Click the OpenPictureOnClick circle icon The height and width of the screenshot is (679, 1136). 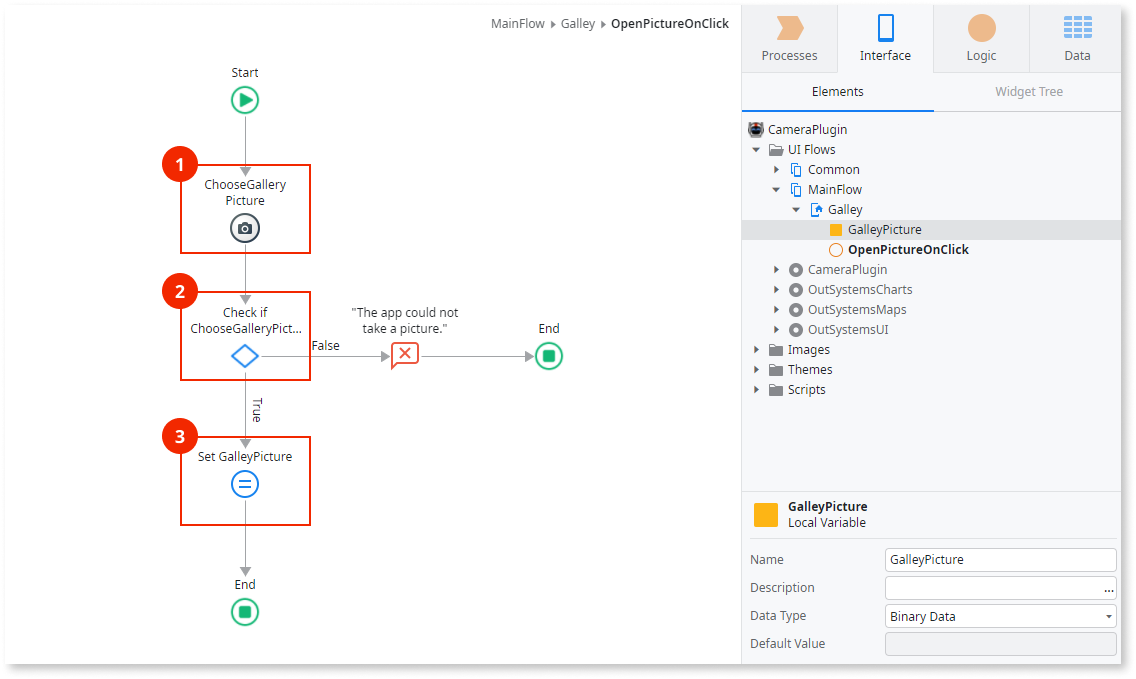pos(838,249)
